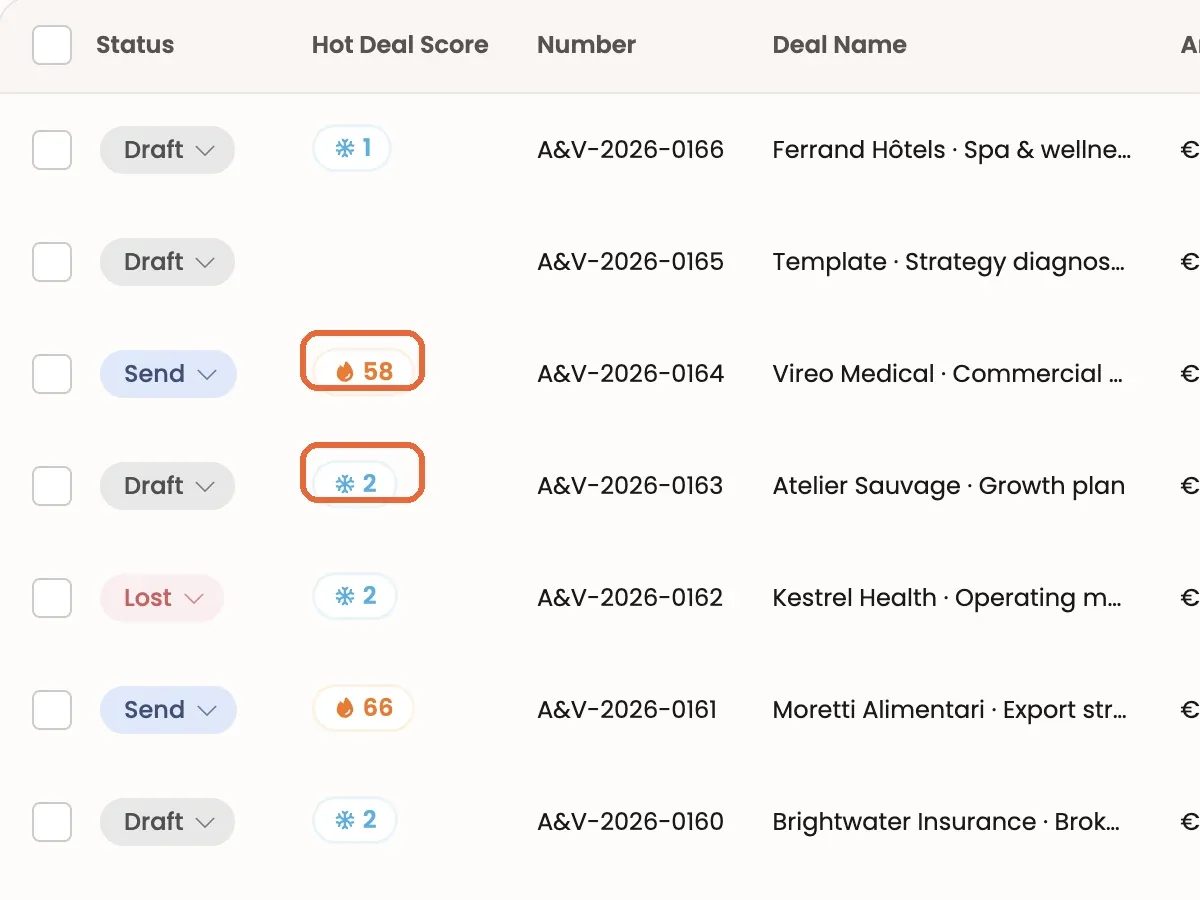Image resolution: width=1200 pixels, height=900 pixels.
Task: Click the number A&V-2026-0161
Action: (627, 710)
